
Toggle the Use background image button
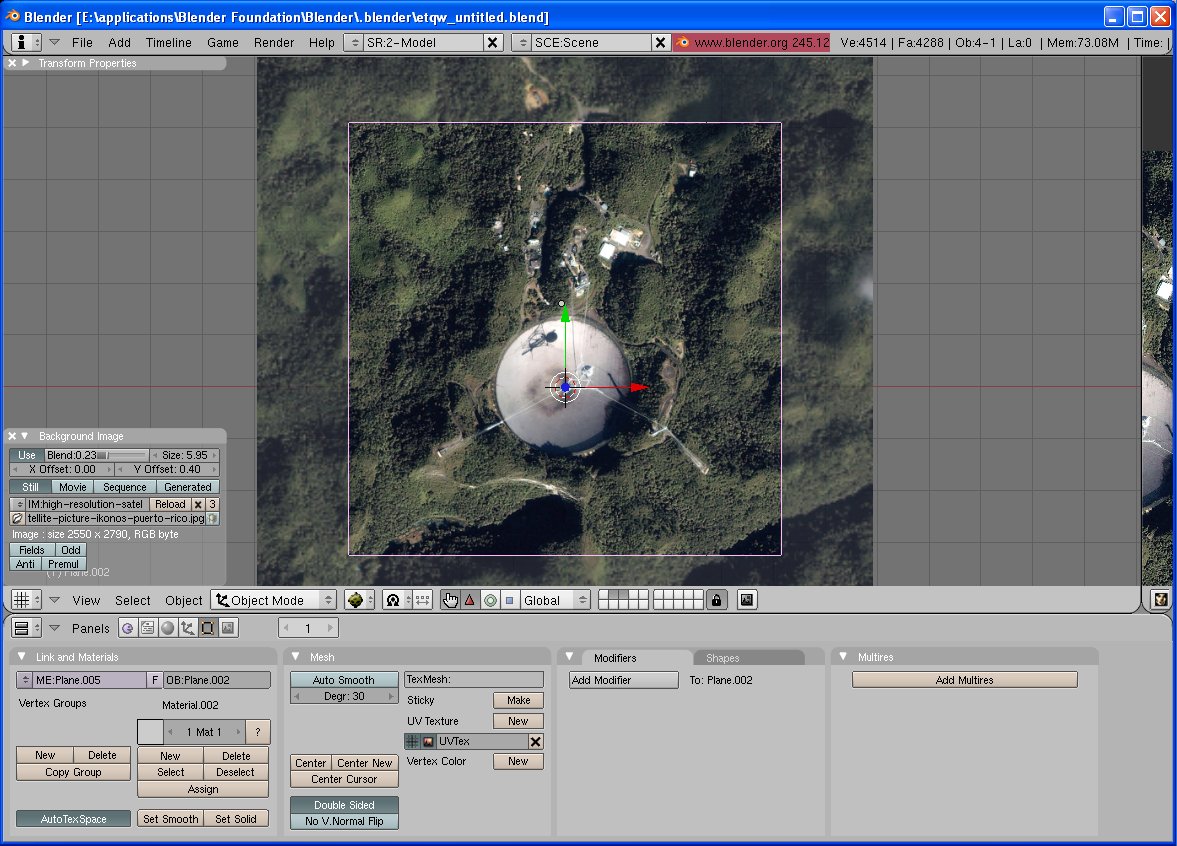click(x=27, y=455)
